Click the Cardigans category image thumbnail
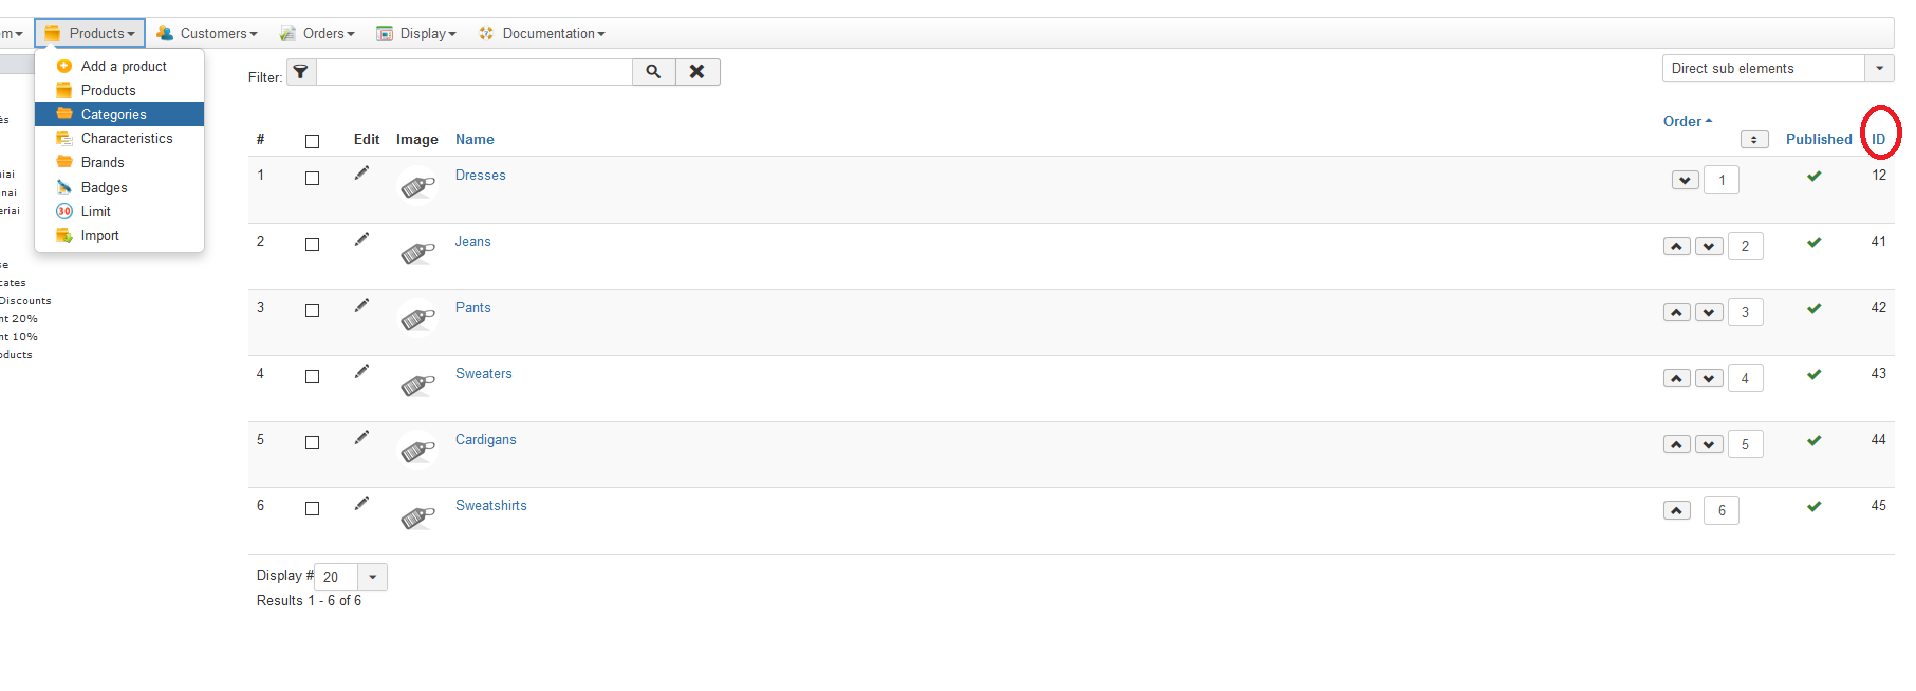Screen dimensions: 1916x691 pos(418,451)
